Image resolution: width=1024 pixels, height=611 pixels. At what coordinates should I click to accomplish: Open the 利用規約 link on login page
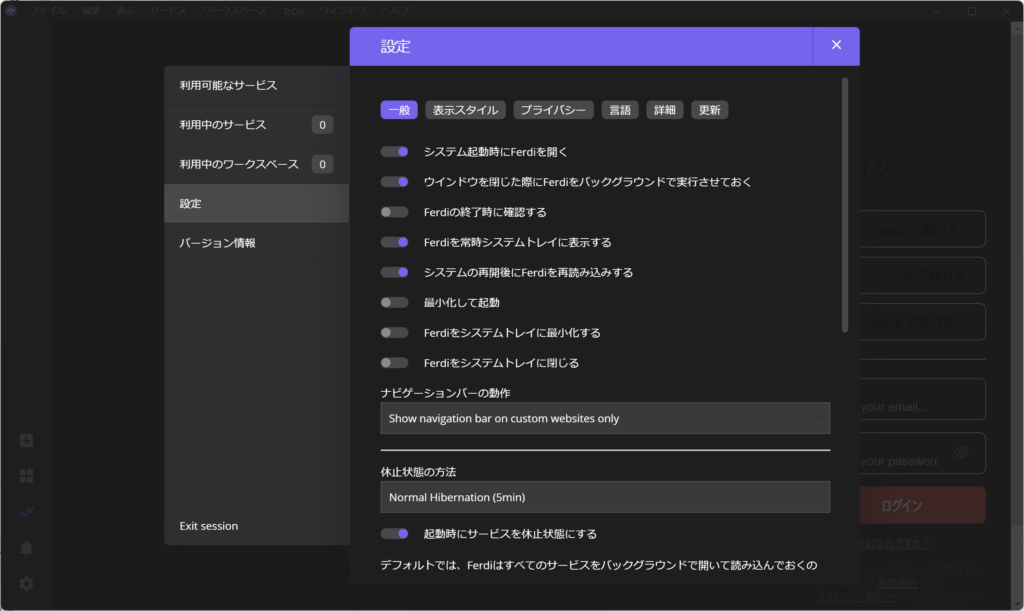897,584
